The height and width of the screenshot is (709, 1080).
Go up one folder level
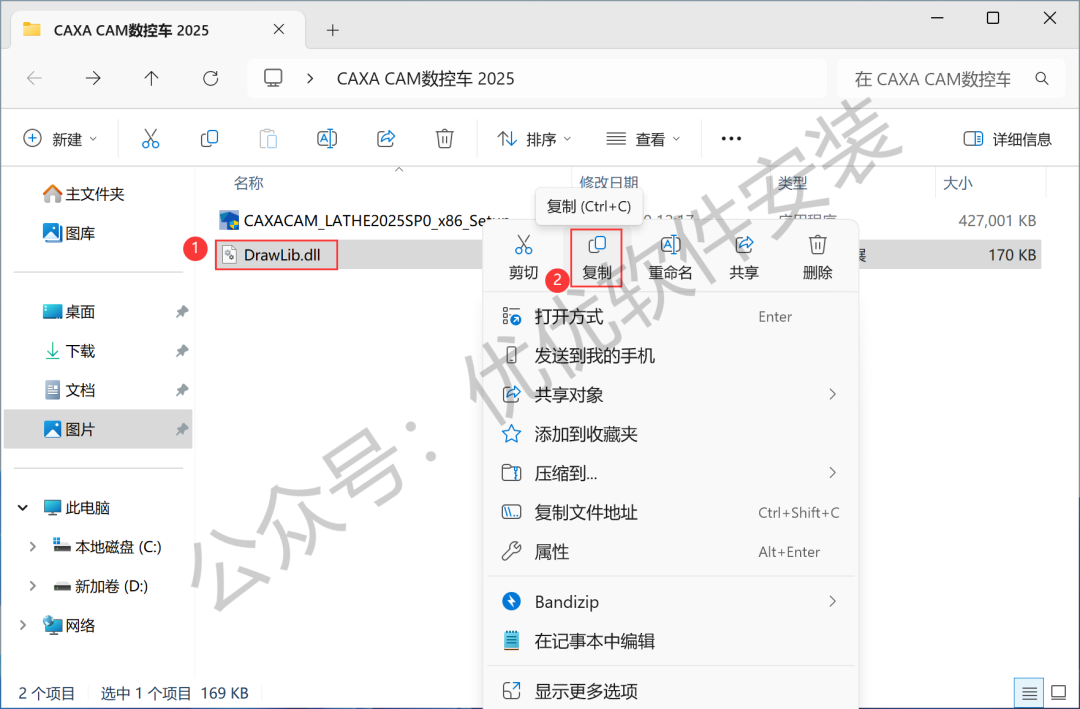coord(152,79)
